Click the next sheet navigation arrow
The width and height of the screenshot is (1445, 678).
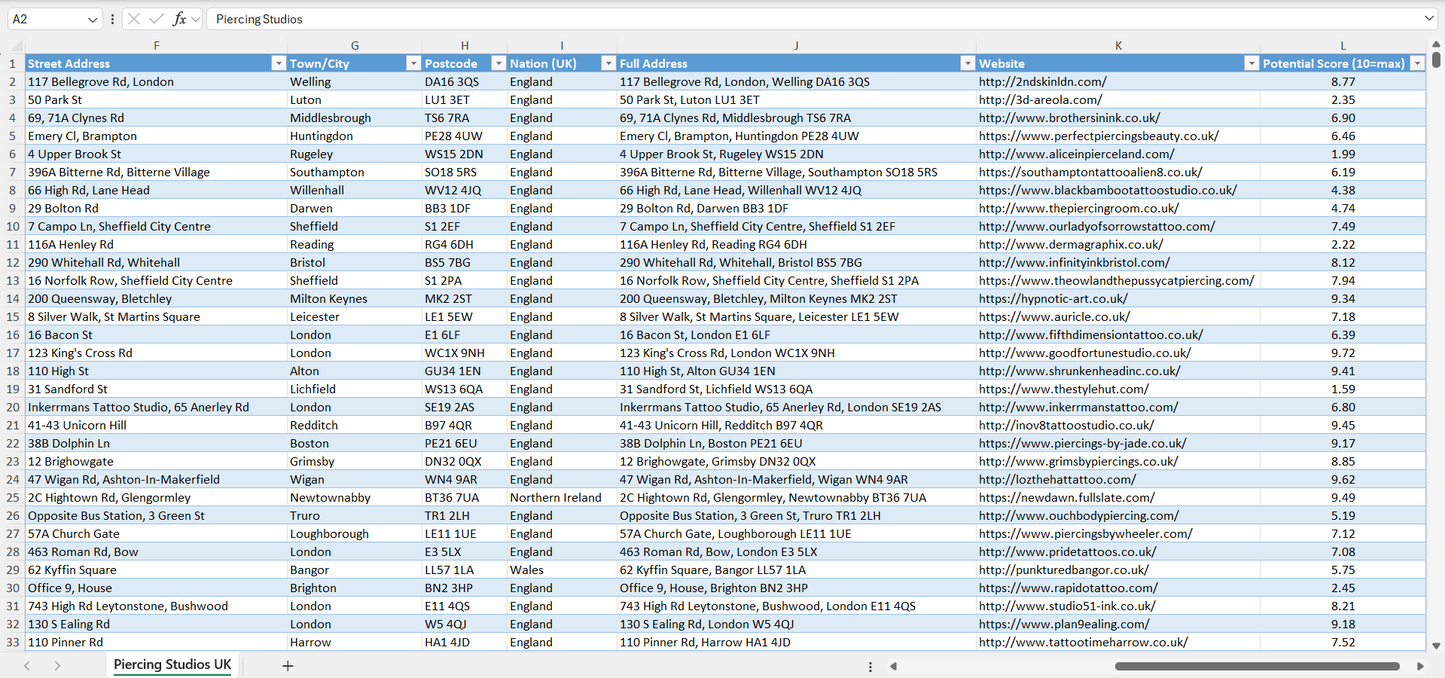click(x=57, y=666)
